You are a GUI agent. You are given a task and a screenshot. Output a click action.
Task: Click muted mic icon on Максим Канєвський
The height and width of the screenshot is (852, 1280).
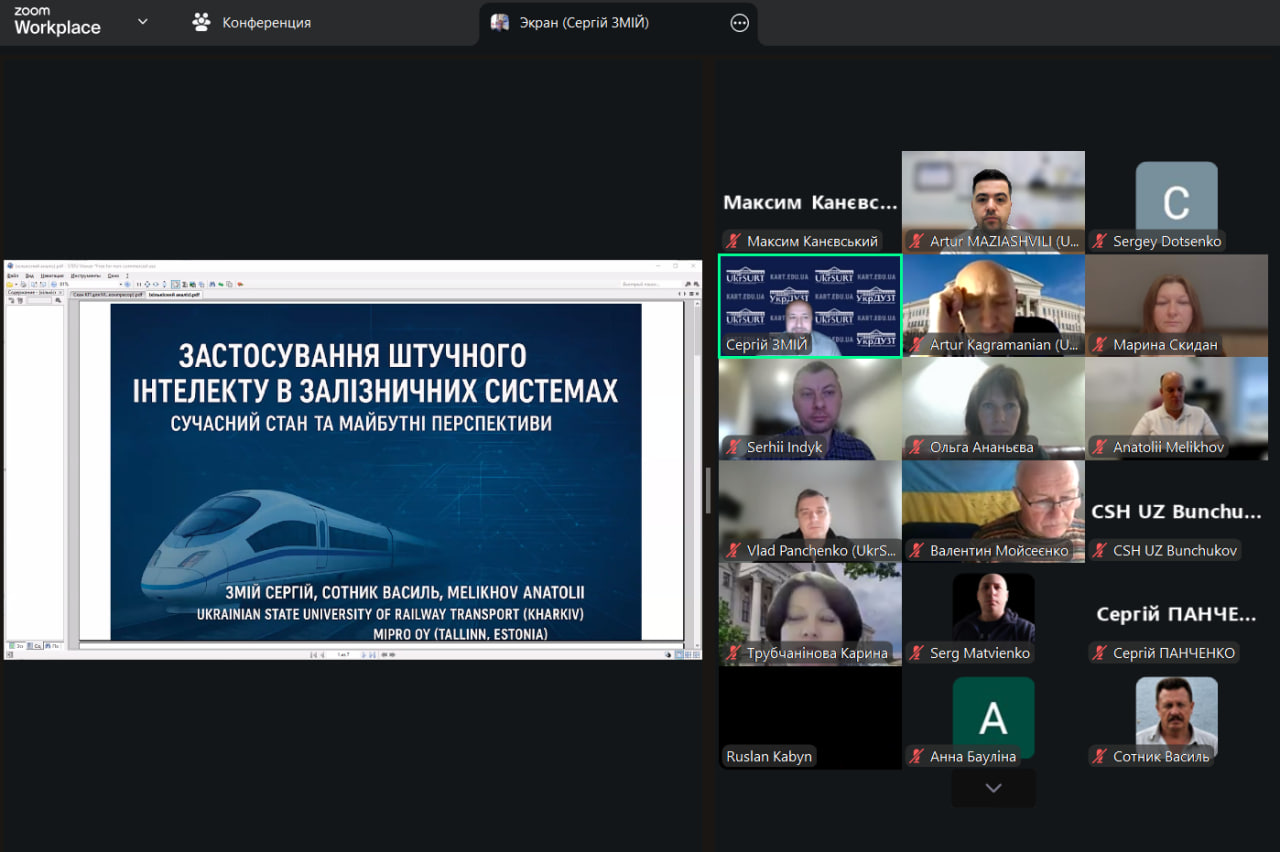[734, 241]
